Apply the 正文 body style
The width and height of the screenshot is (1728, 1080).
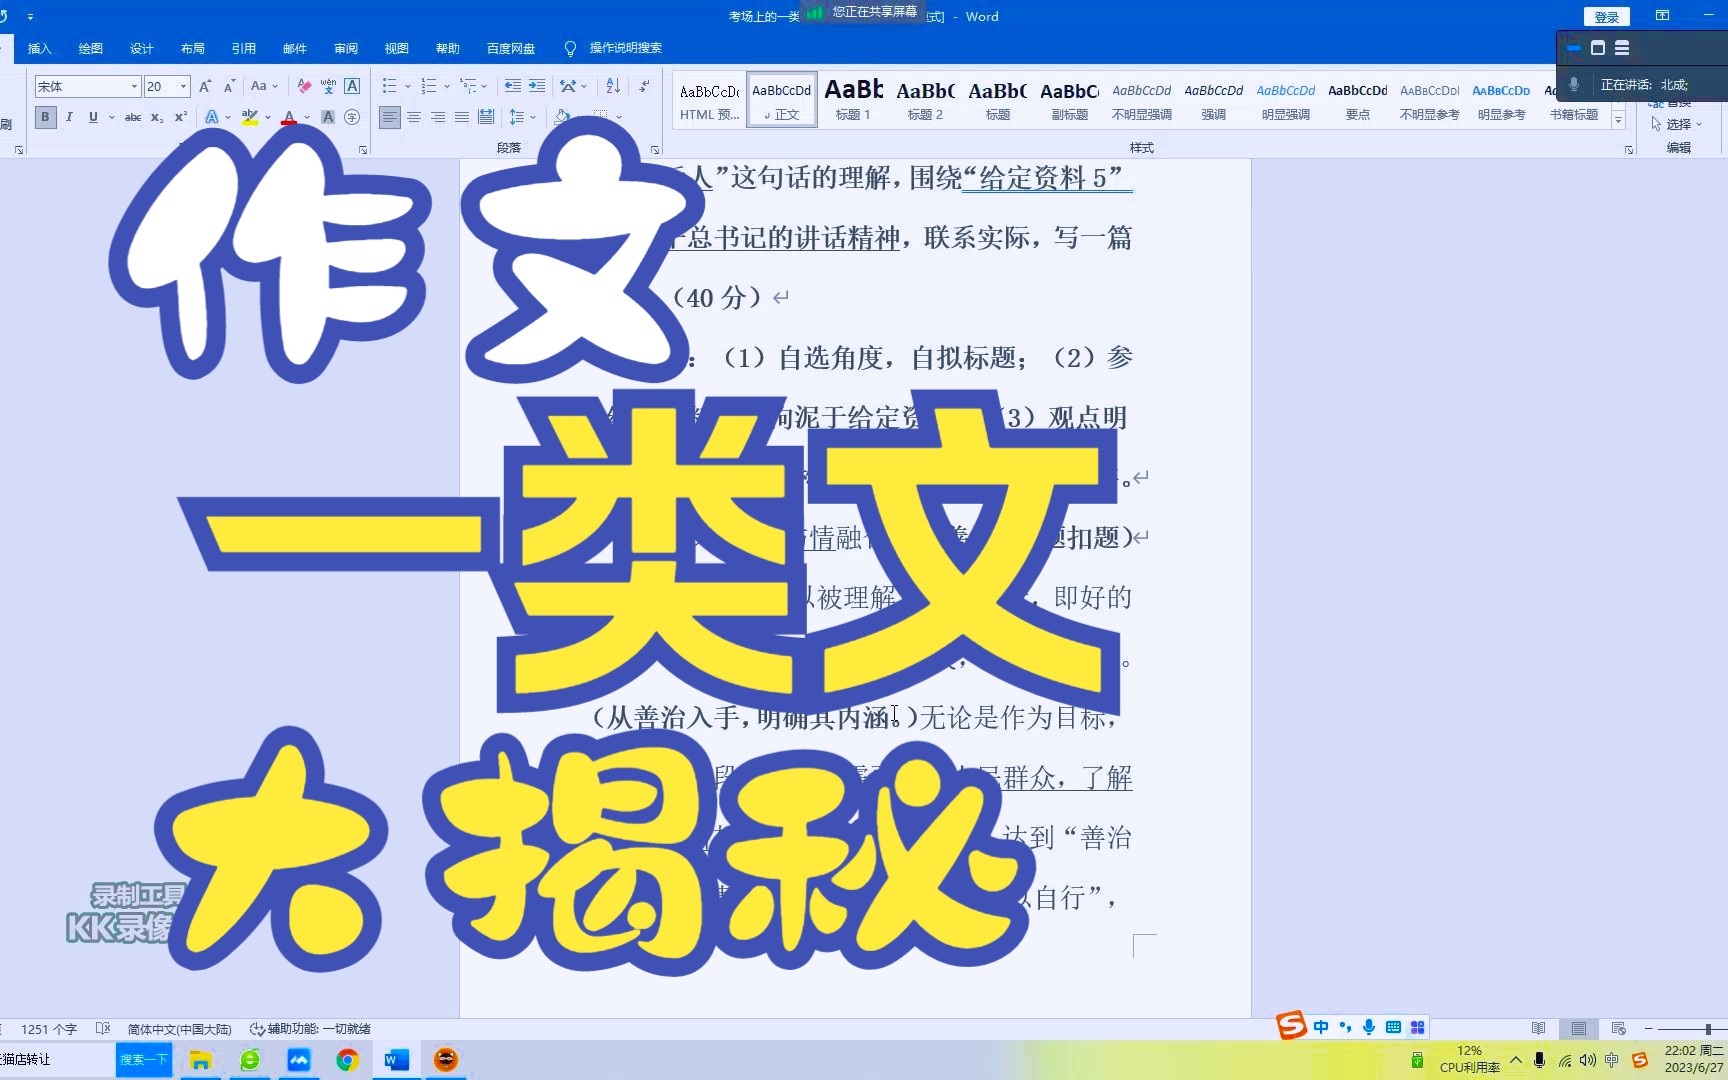781,100
